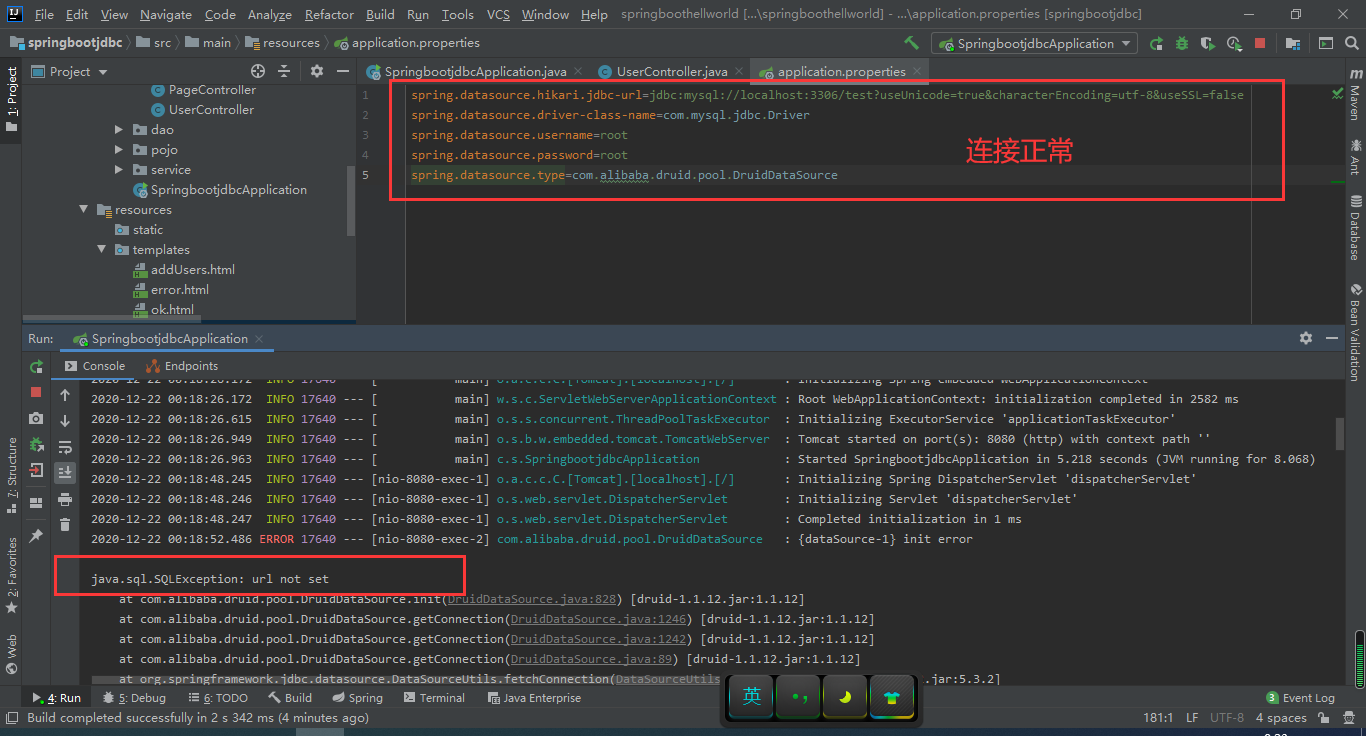1366x736 pixels.
Task: Click console vertical scrollbar
Action: (1339, 434)
